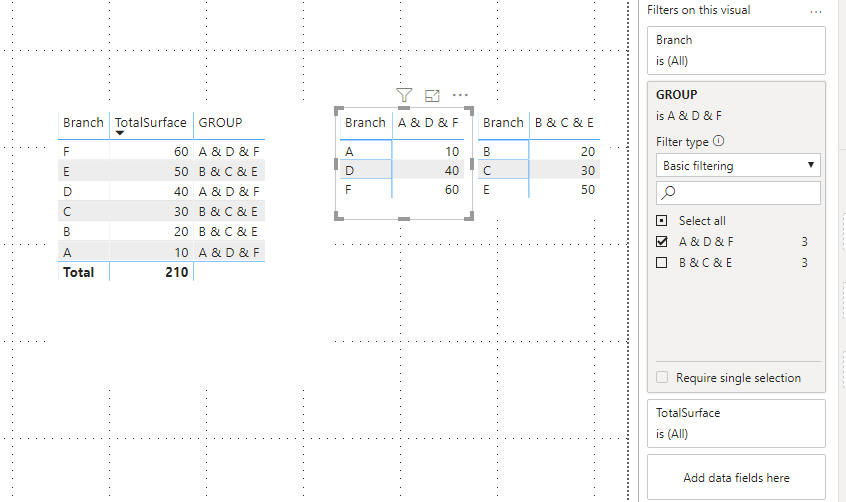
Task: Click the filter search input field
Action: [738, 193]
